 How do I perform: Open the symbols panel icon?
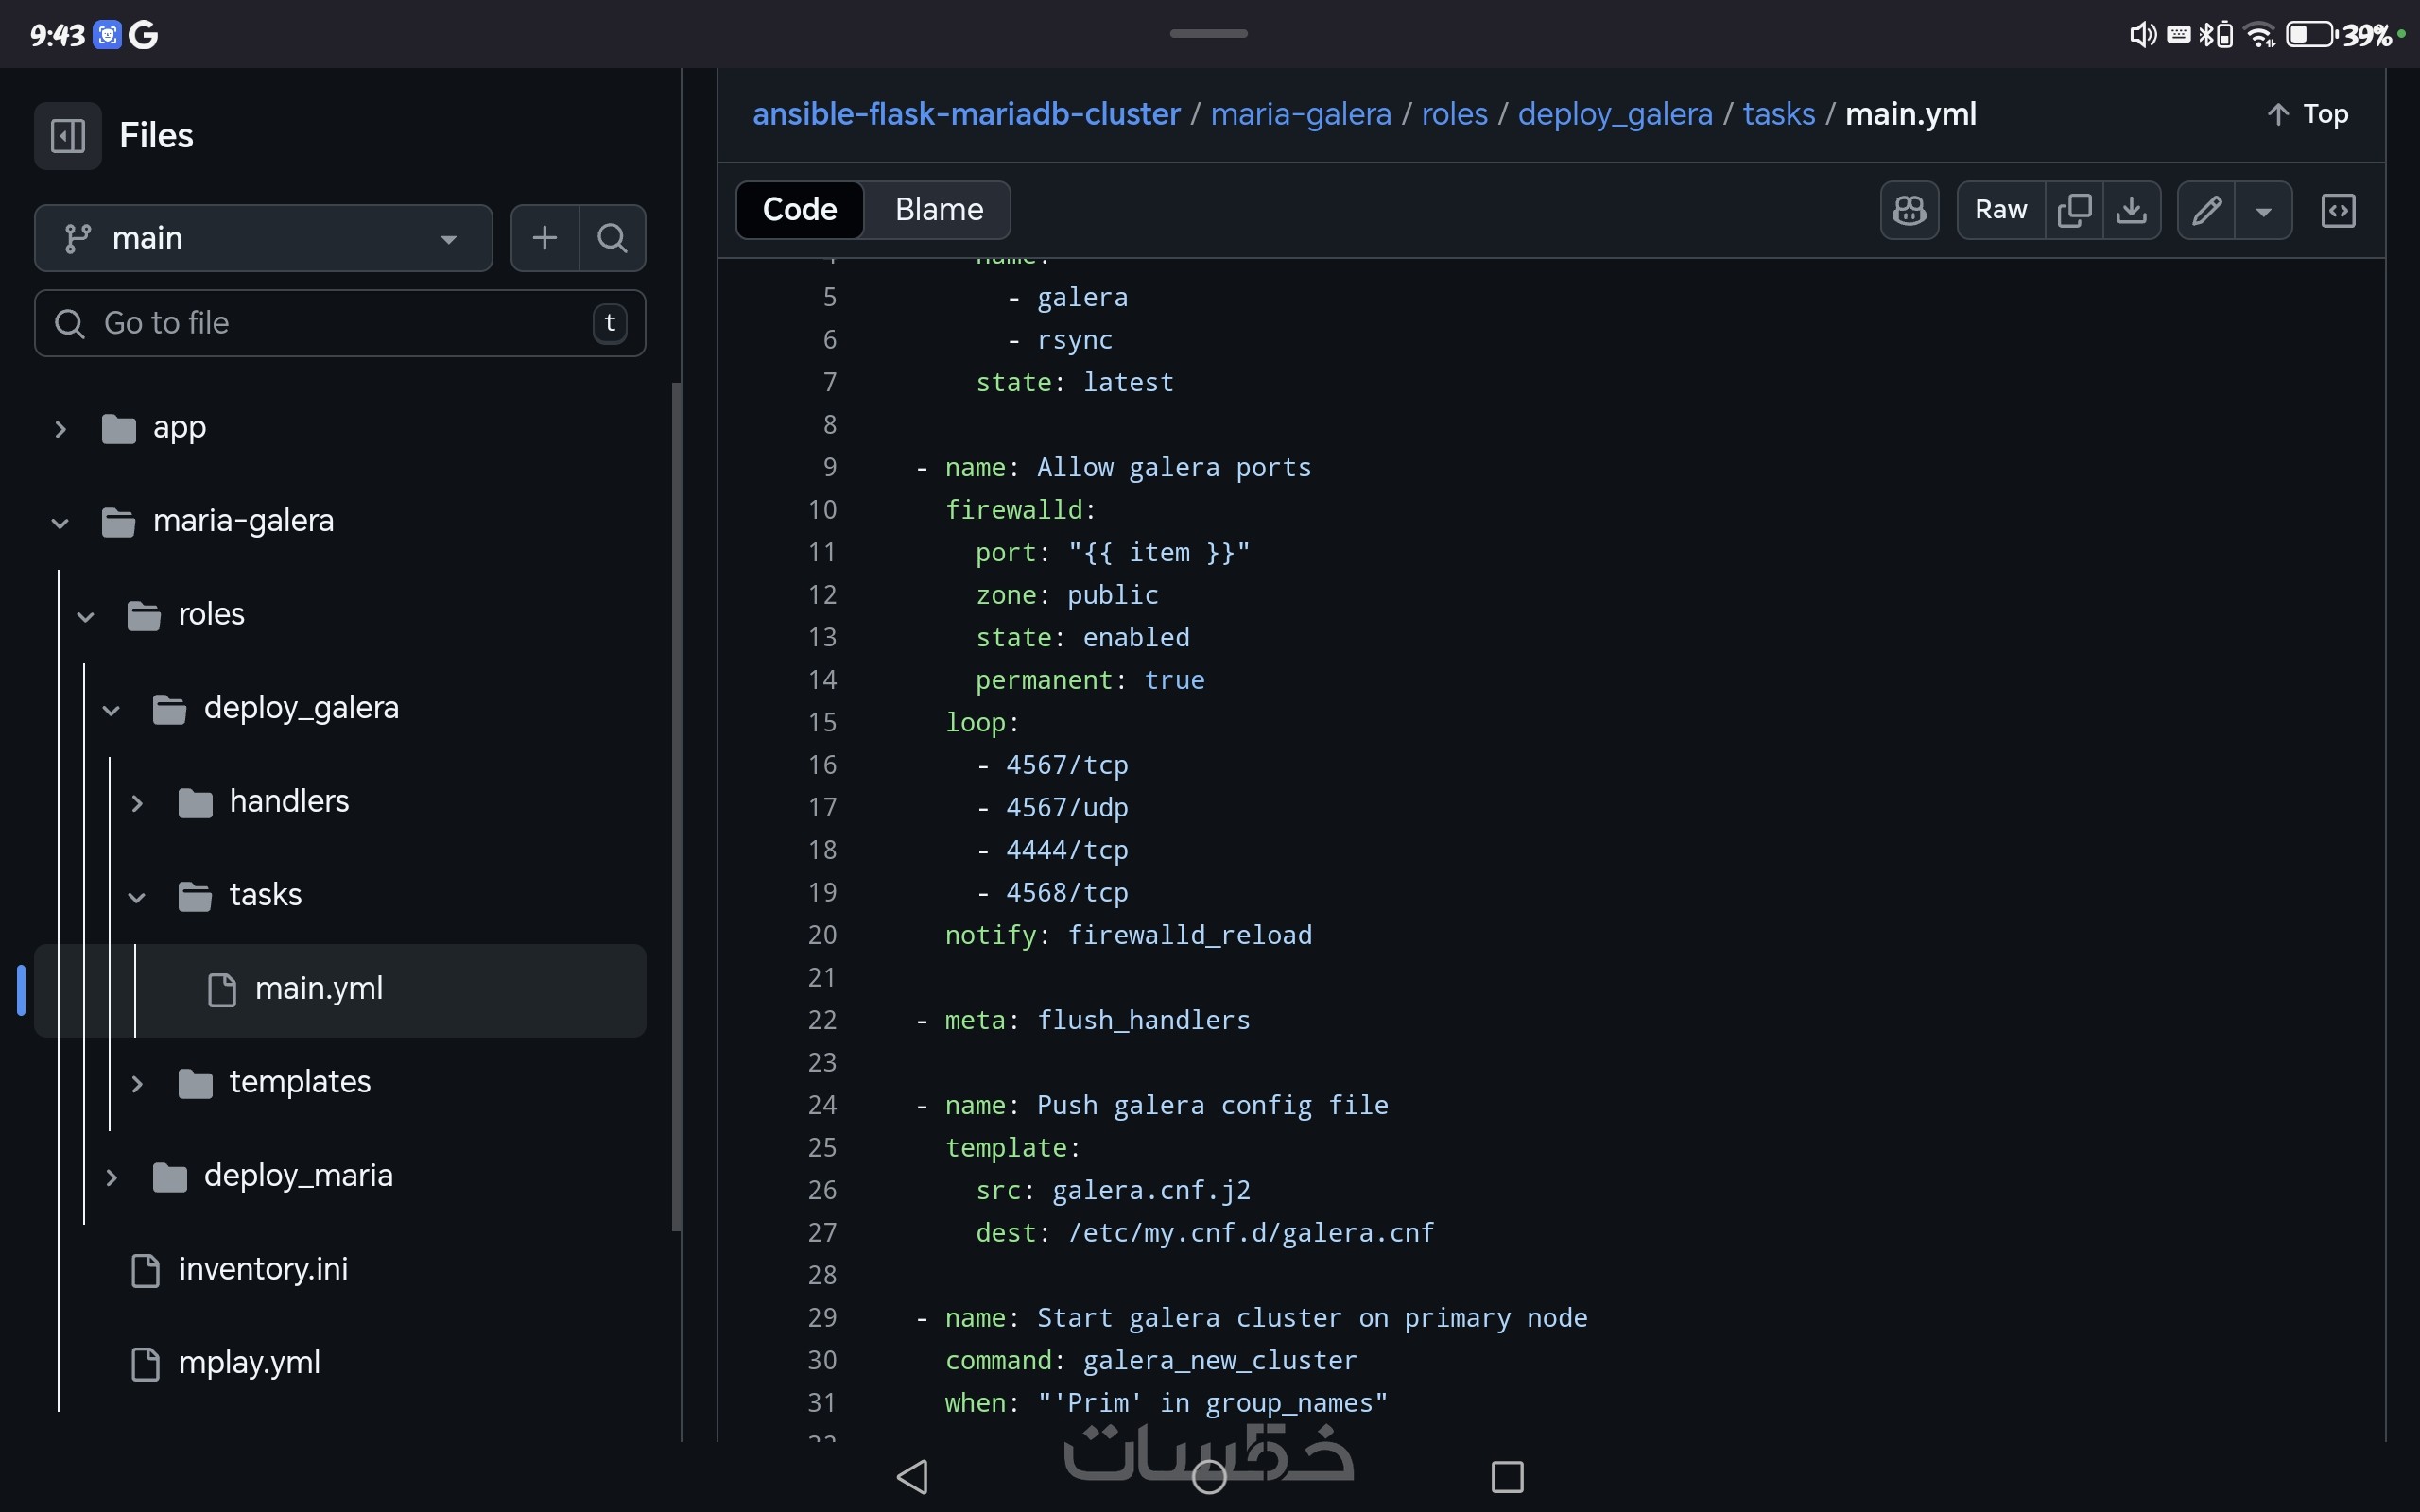click(2337, 210)
